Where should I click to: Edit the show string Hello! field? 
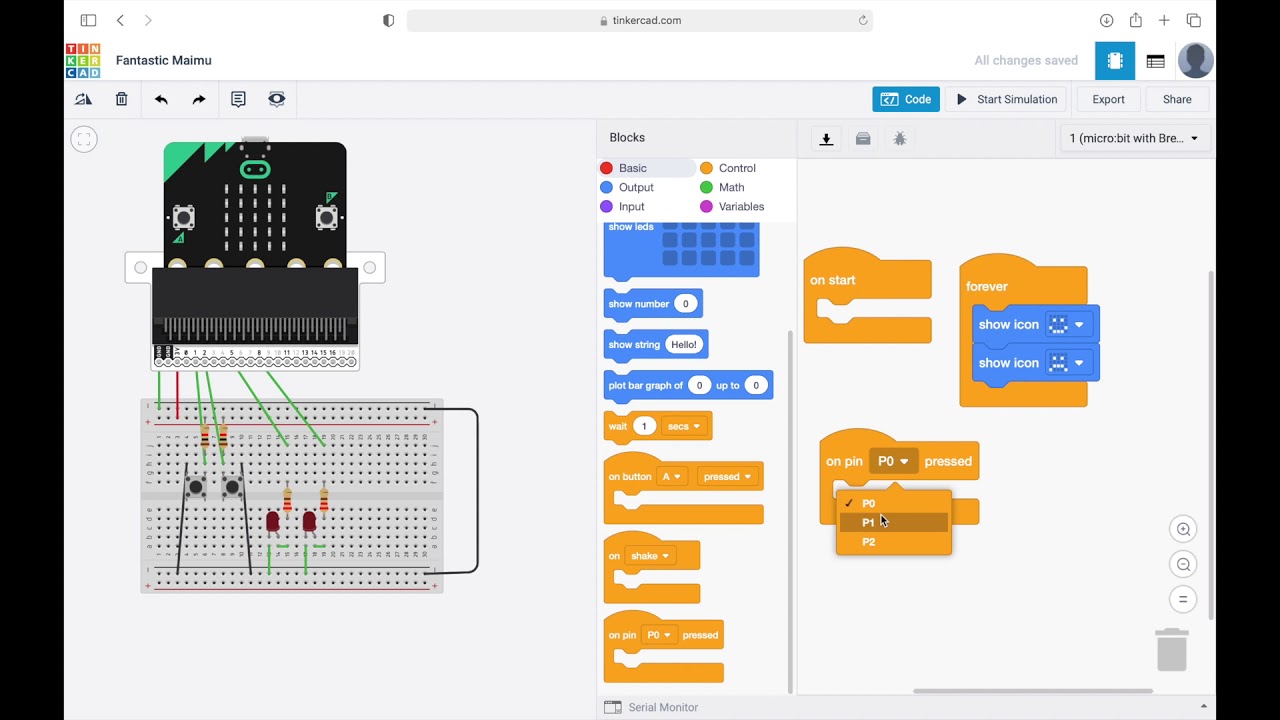coord(684,344)
